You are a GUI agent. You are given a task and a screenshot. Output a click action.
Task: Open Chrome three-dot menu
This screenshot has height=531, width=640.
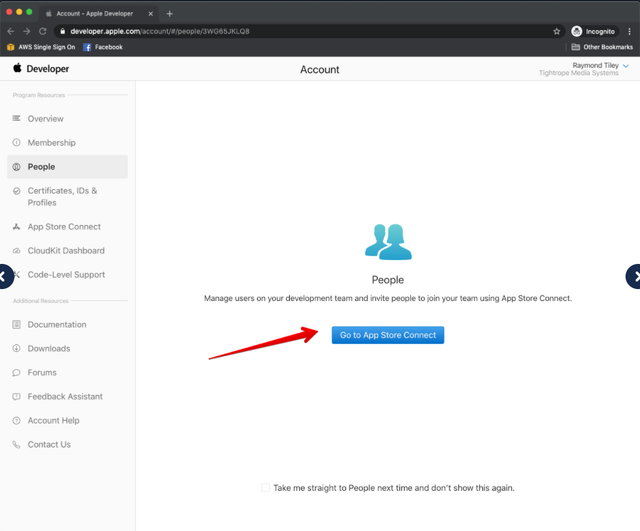pos(629,31)
